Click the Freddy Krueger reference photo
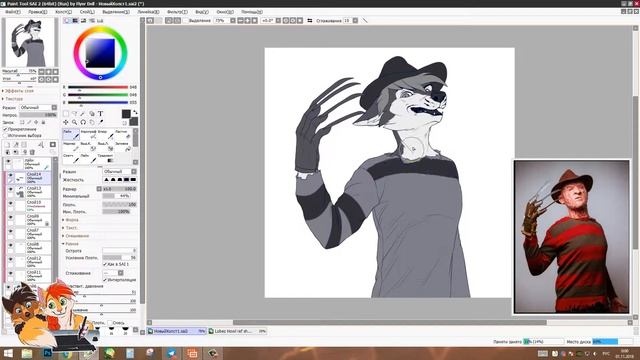Screen dimensions: 640x360 coord(571,236)
